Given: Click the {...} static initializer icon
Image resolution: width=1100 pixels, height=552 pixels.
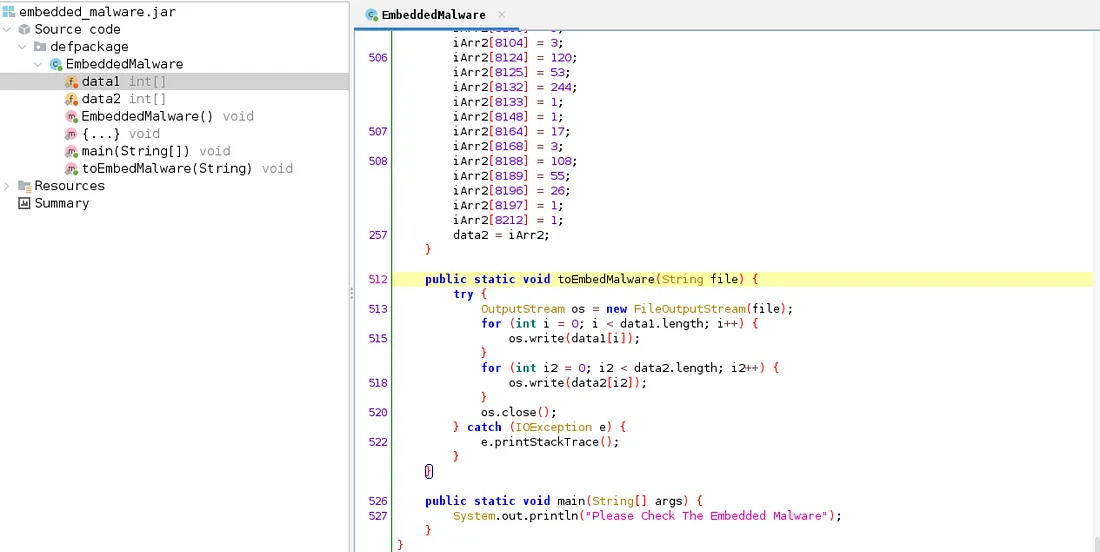Looking at the screenshot, I should point(72,134).
